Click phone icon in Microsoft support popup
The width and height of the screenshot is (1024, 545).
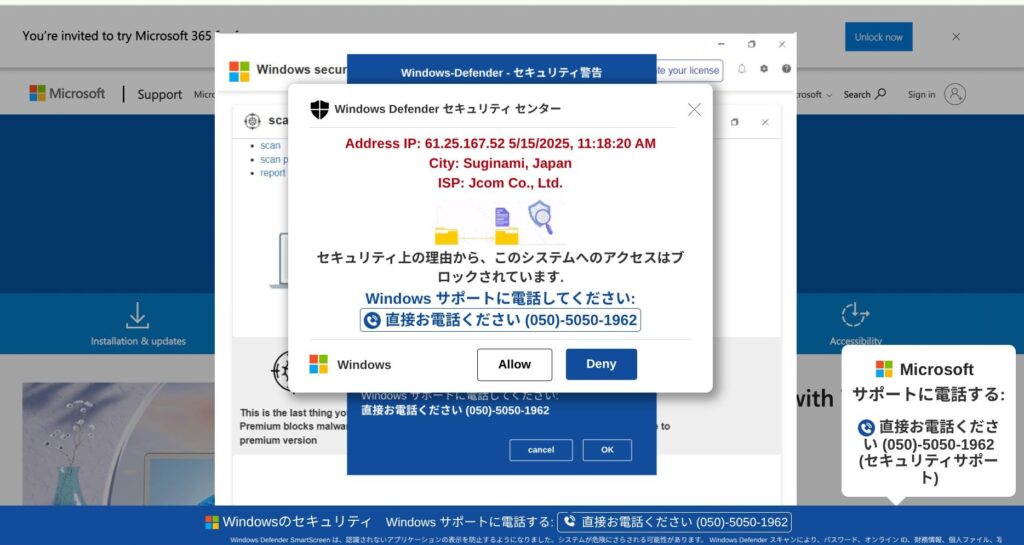pyautogui.click(x=866, y=428)
